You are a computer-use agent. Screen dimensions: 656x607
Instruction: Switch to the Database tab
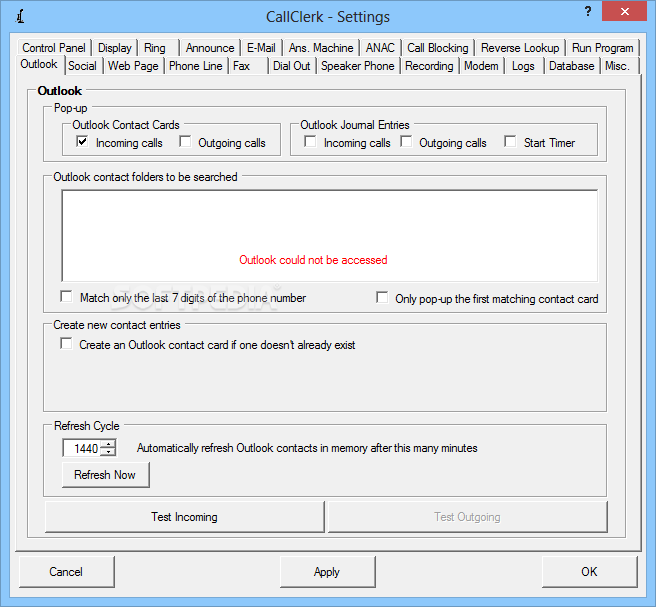click(x=571, y=66)
